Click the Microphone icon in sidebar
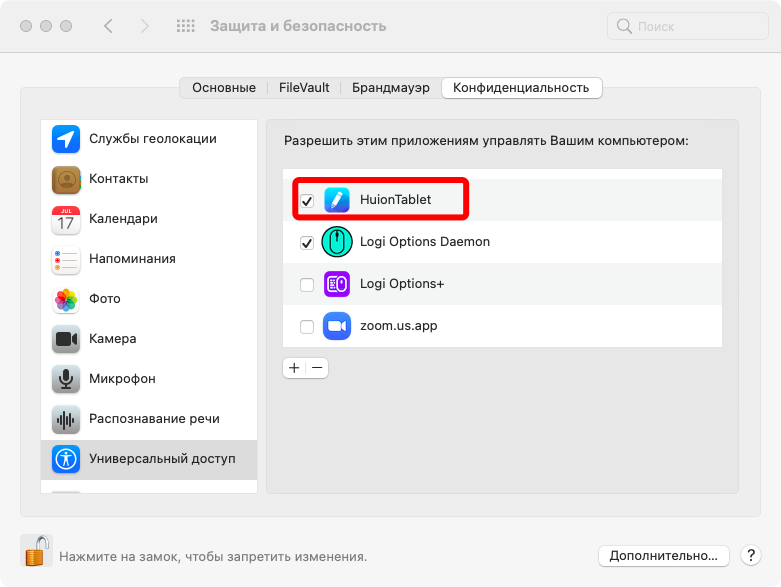This screenshot has width=781, height=587. [66, 379]
